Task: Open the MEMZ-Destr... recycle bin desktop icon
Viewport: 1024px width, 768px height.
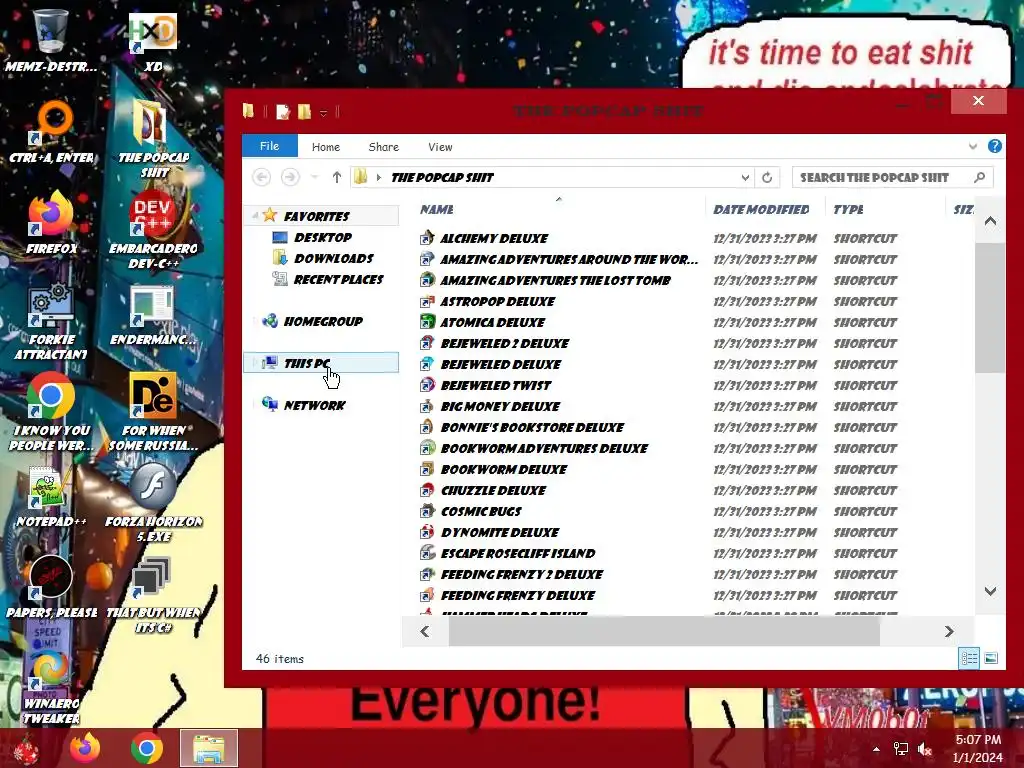Action: [51, 39]
